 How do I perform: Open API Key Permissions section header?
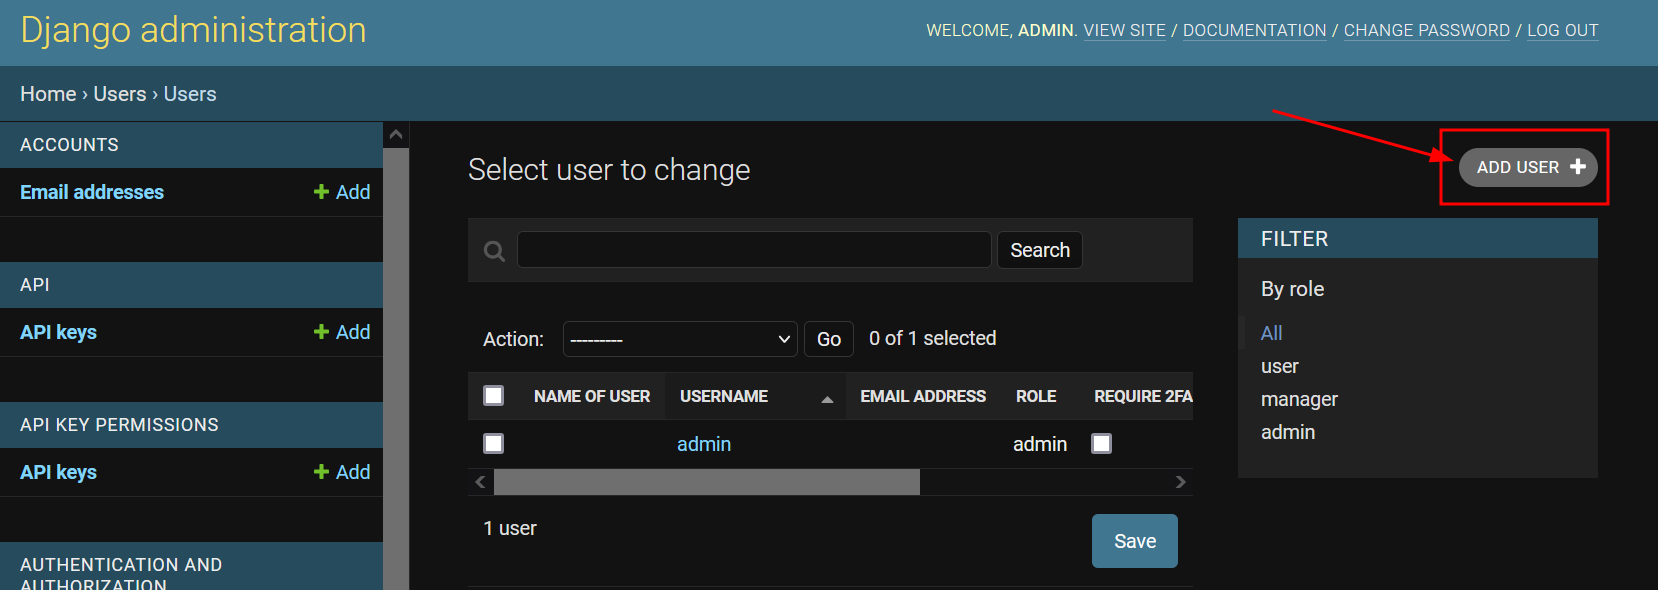[119, 425]
